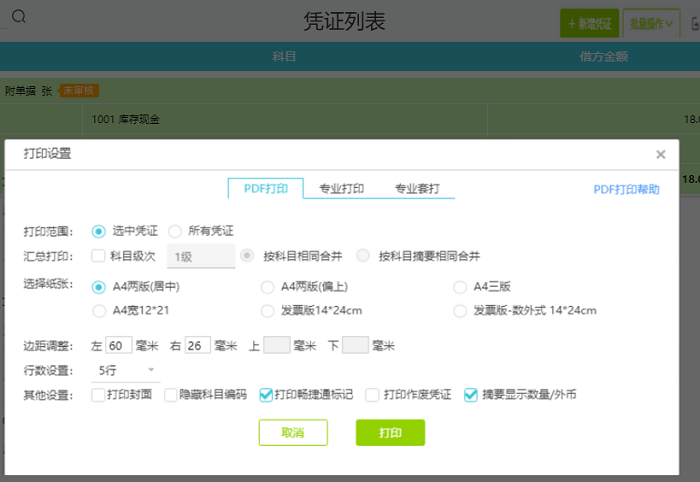Select the PDF打印 tab

click(x=265, y=188)
